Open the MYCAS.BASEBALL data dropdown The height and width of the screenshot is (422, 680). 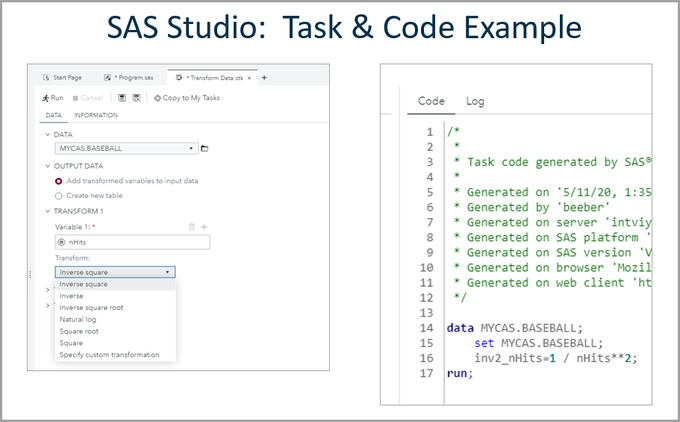126,148
